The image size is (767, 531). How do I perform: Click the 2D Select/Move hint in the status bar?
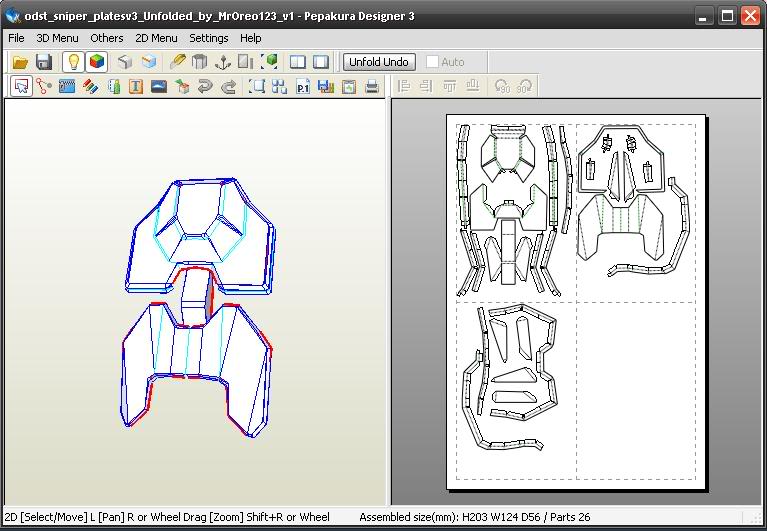coord(167,517)
